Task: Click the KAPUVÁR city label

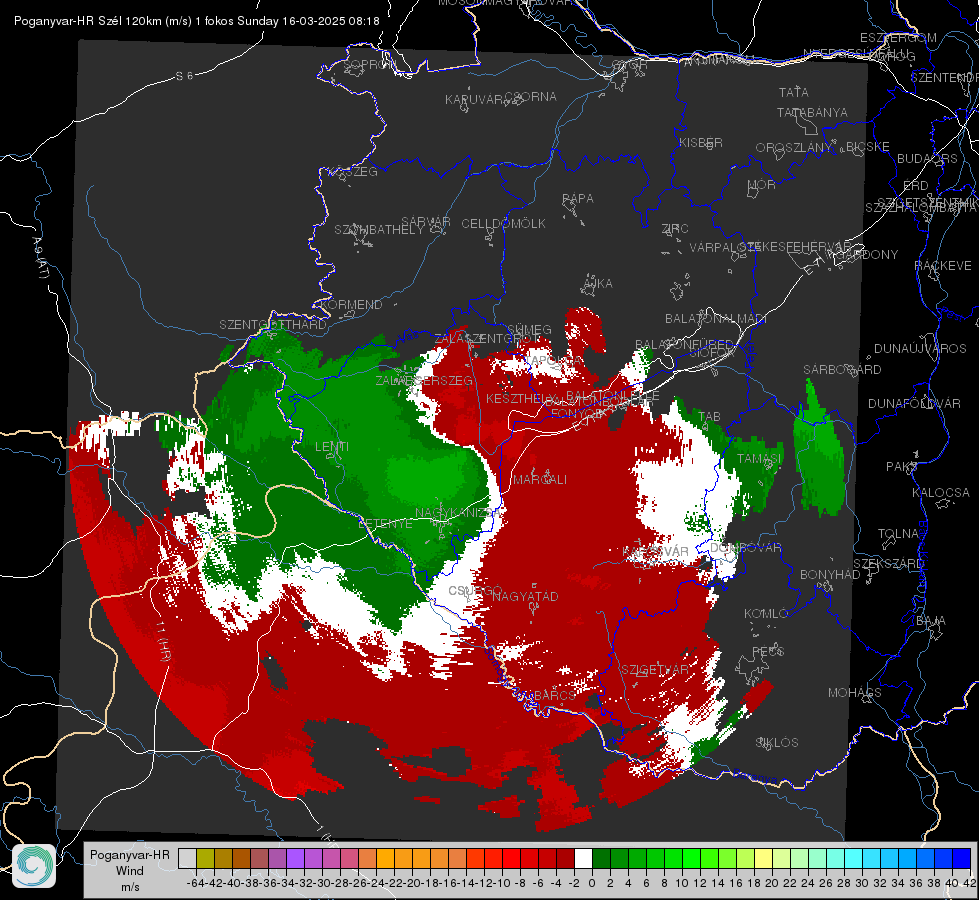Action: 475,99
